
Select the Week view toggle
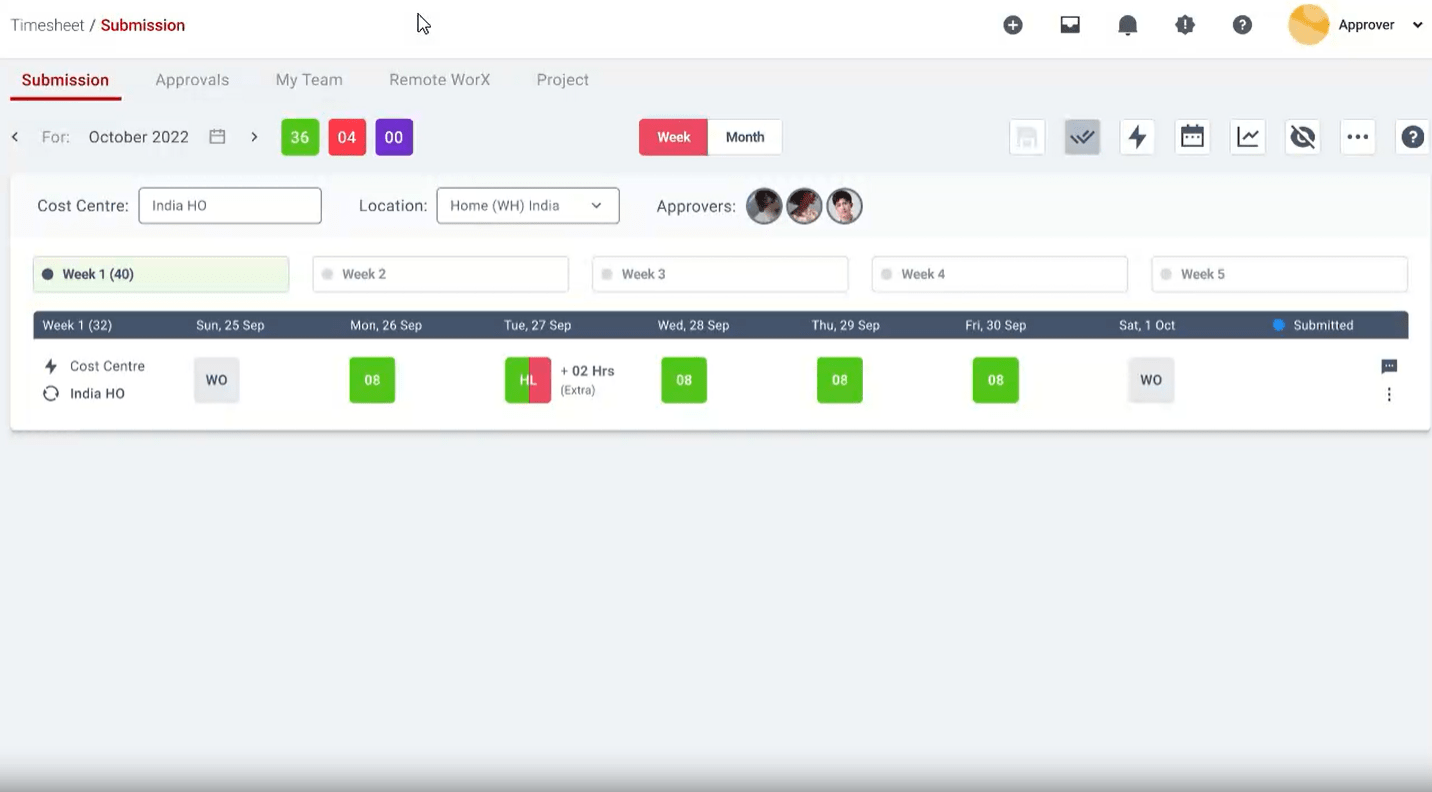click(x=673, y=138)
